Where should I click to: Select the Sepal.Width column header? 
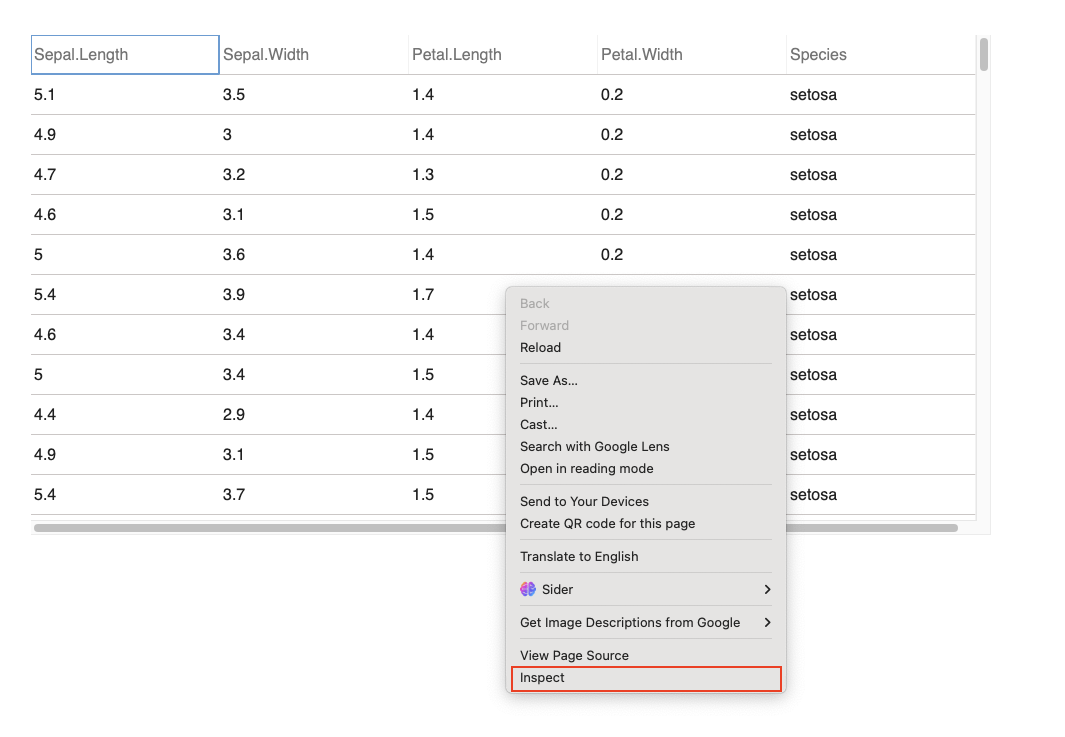click(x=266, y=55)
